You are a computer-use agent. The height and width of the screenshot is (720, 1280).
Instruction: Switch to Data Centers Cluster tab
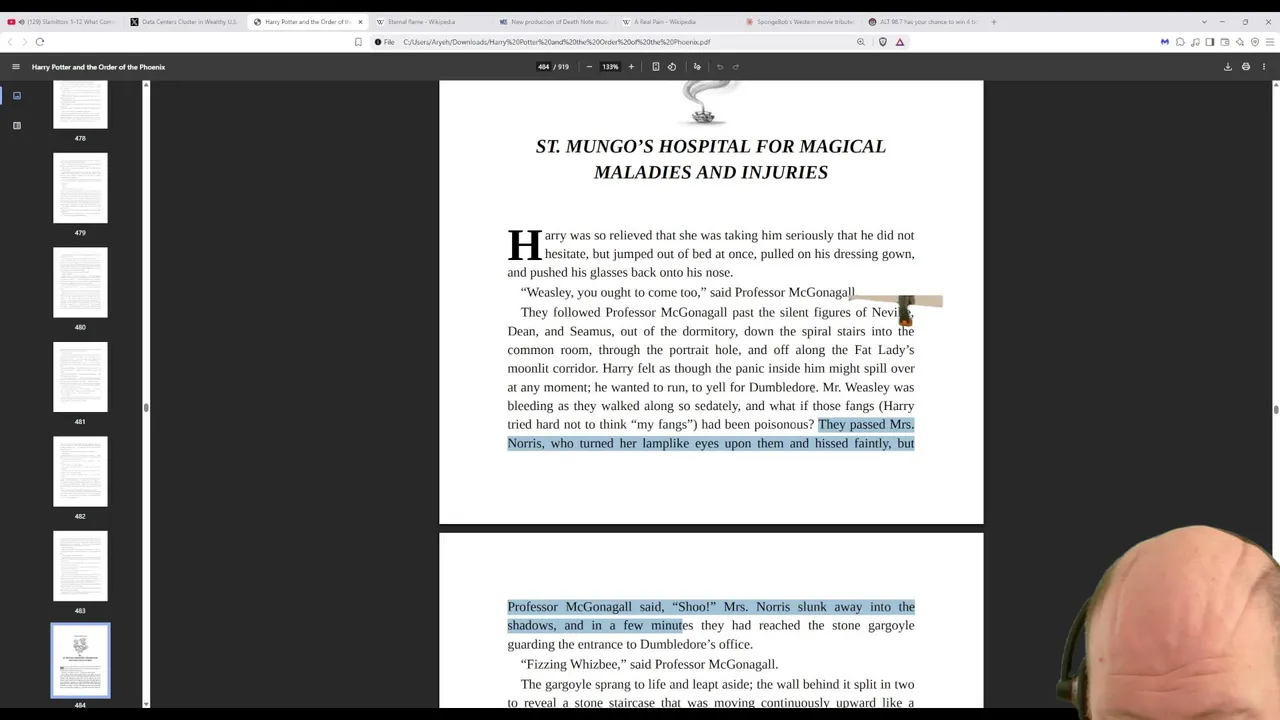(x=185, y=21)
